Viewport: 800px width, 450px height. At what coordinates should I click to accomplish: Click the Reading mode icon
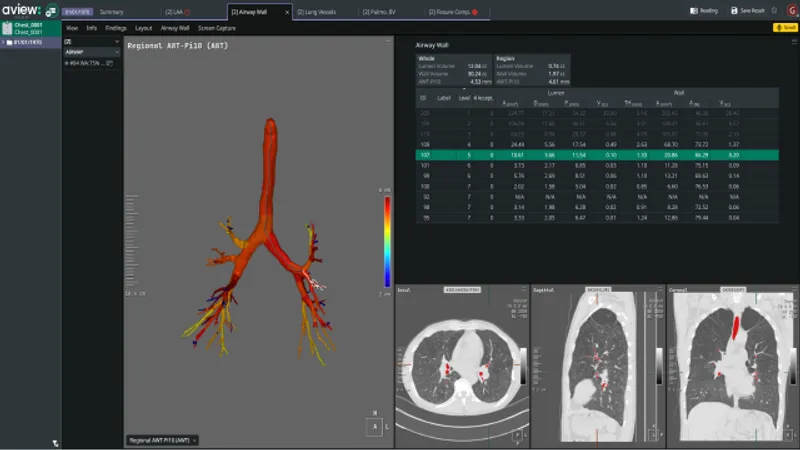696,11
